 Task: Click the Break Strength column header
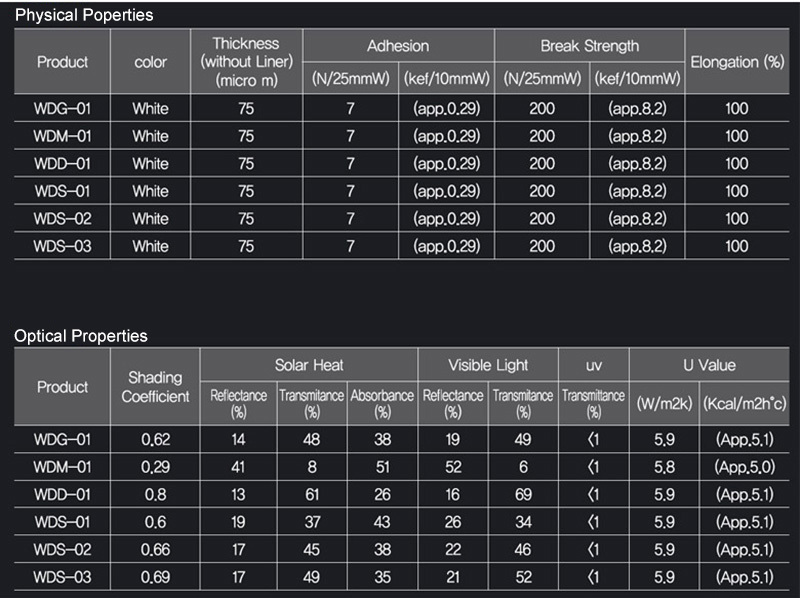[589, 46]
